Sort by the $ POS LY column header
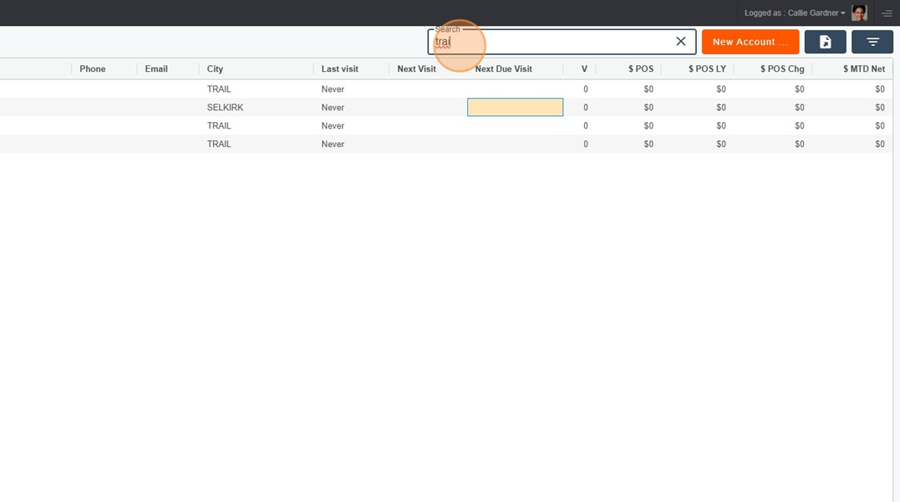900x502 pixels. [x=707, y=69]
